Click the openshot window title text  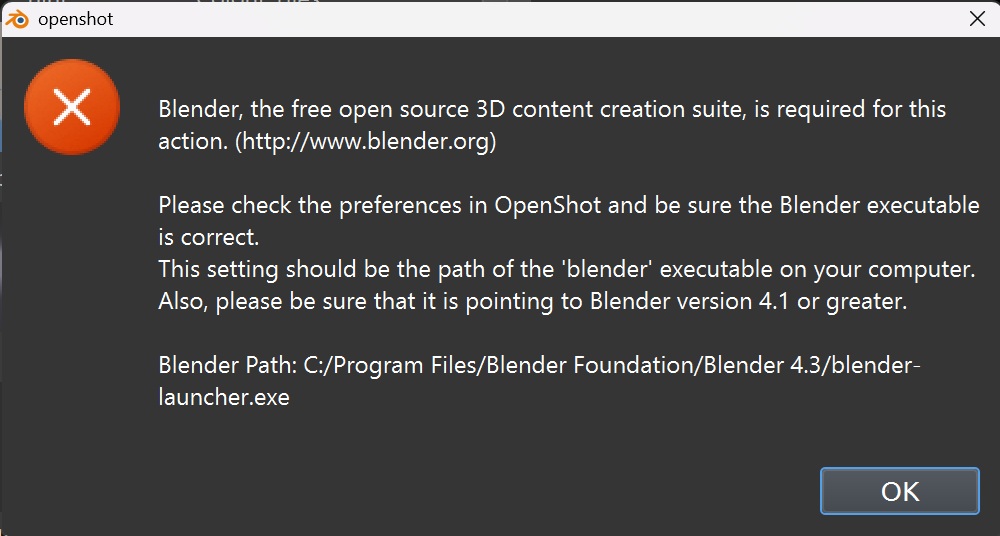[75, 19]
